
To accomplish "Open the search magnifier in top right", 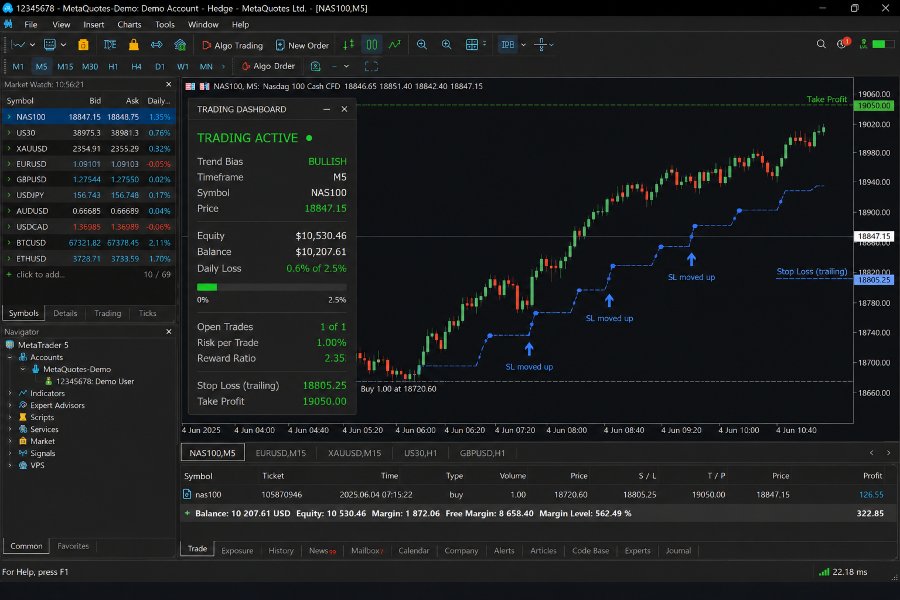I will click(821, 44).
